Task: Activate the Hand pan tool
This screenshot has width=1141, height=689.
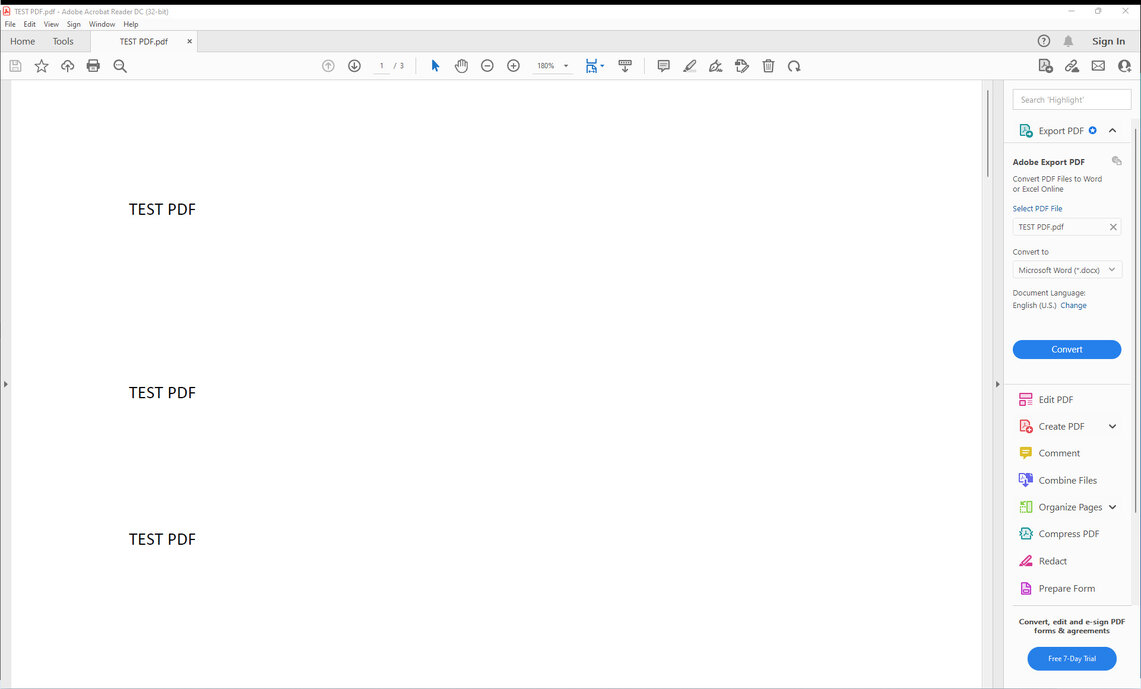Action: tap(461, 66)
